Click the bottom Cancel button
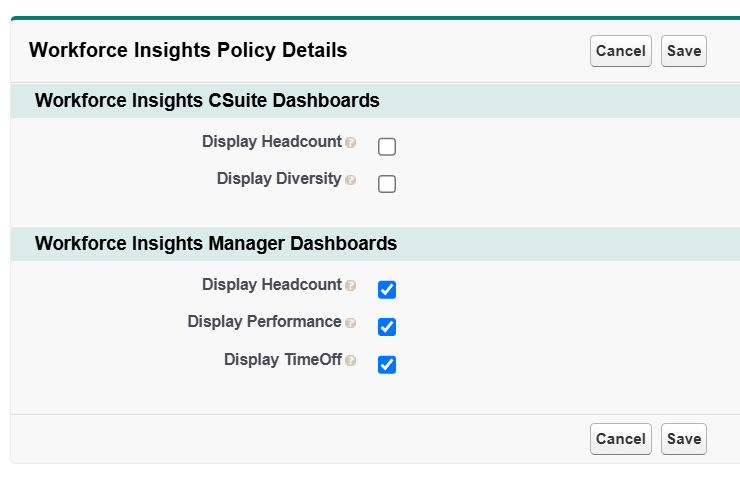The width and height of the screenshot is (740, 478). pyautogui.click(x=620, y=439)
